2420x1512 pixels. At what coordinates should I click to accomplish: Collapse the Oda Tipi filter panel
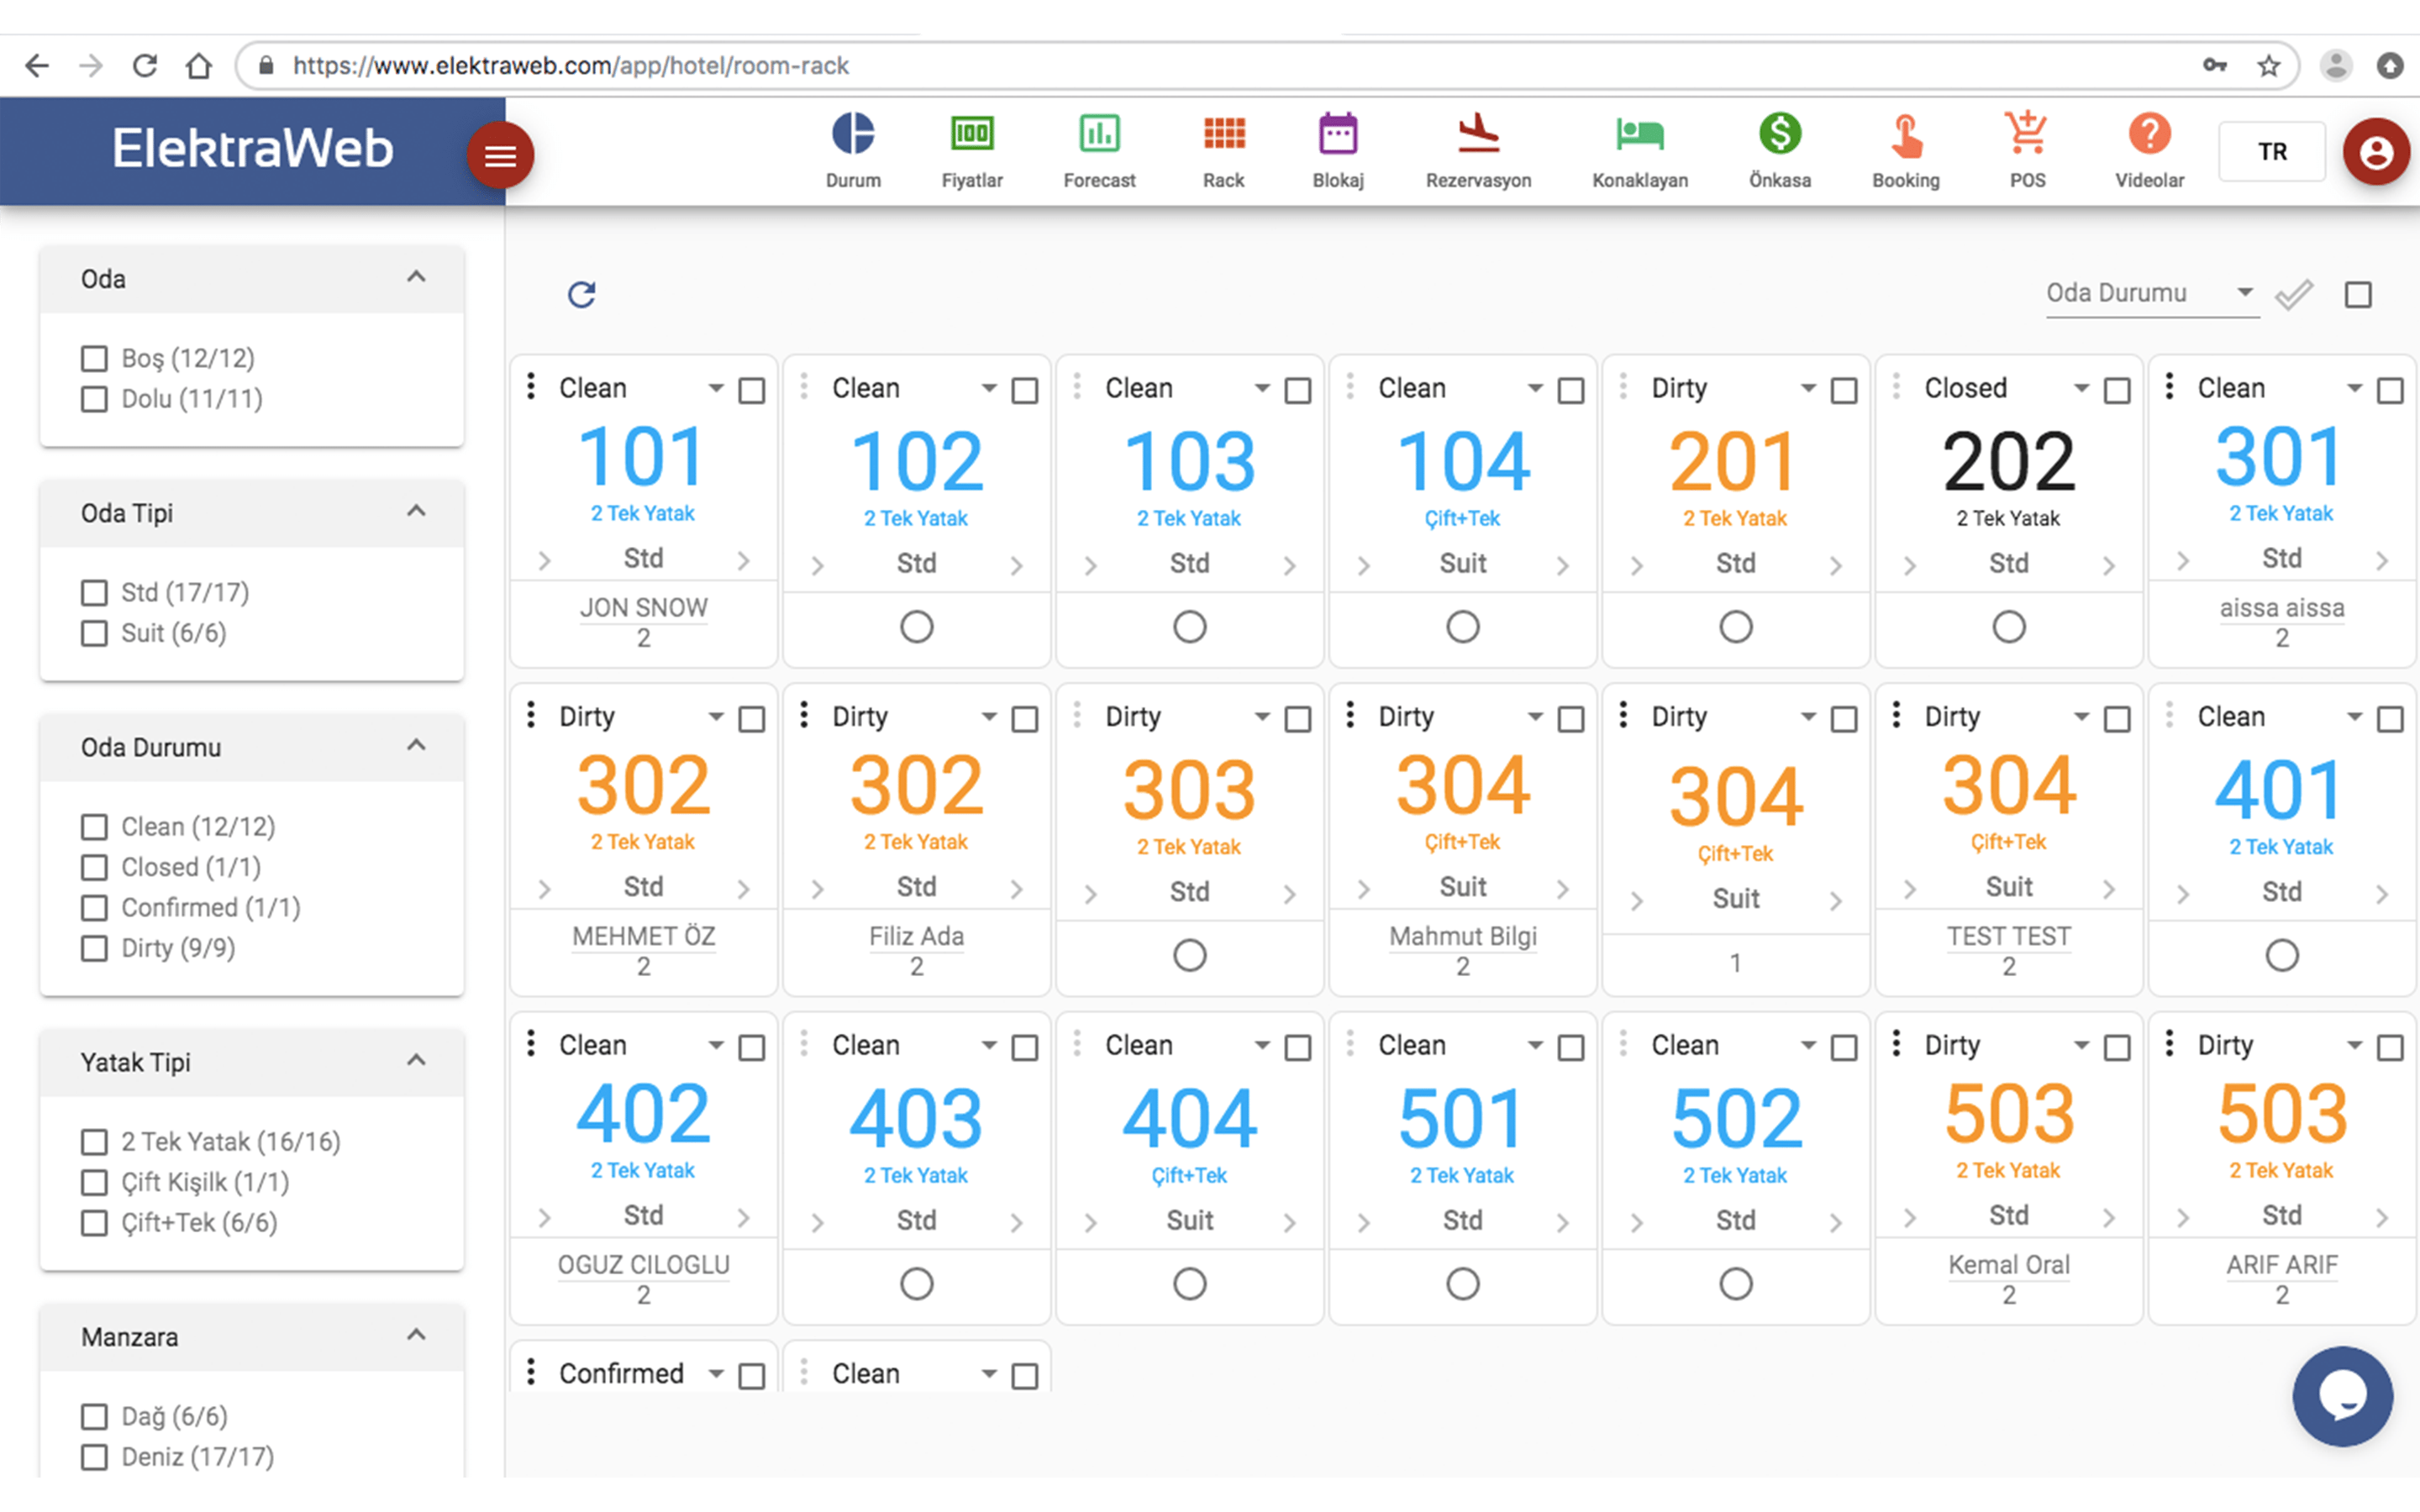click(416, 511)
